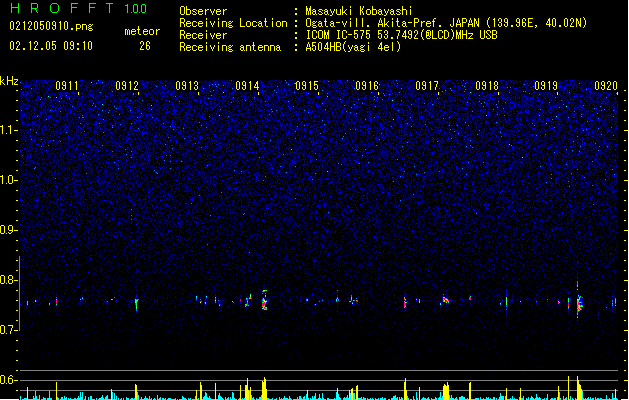
Task: Click the 'meteor' label
Action: (x=142, y=31)
